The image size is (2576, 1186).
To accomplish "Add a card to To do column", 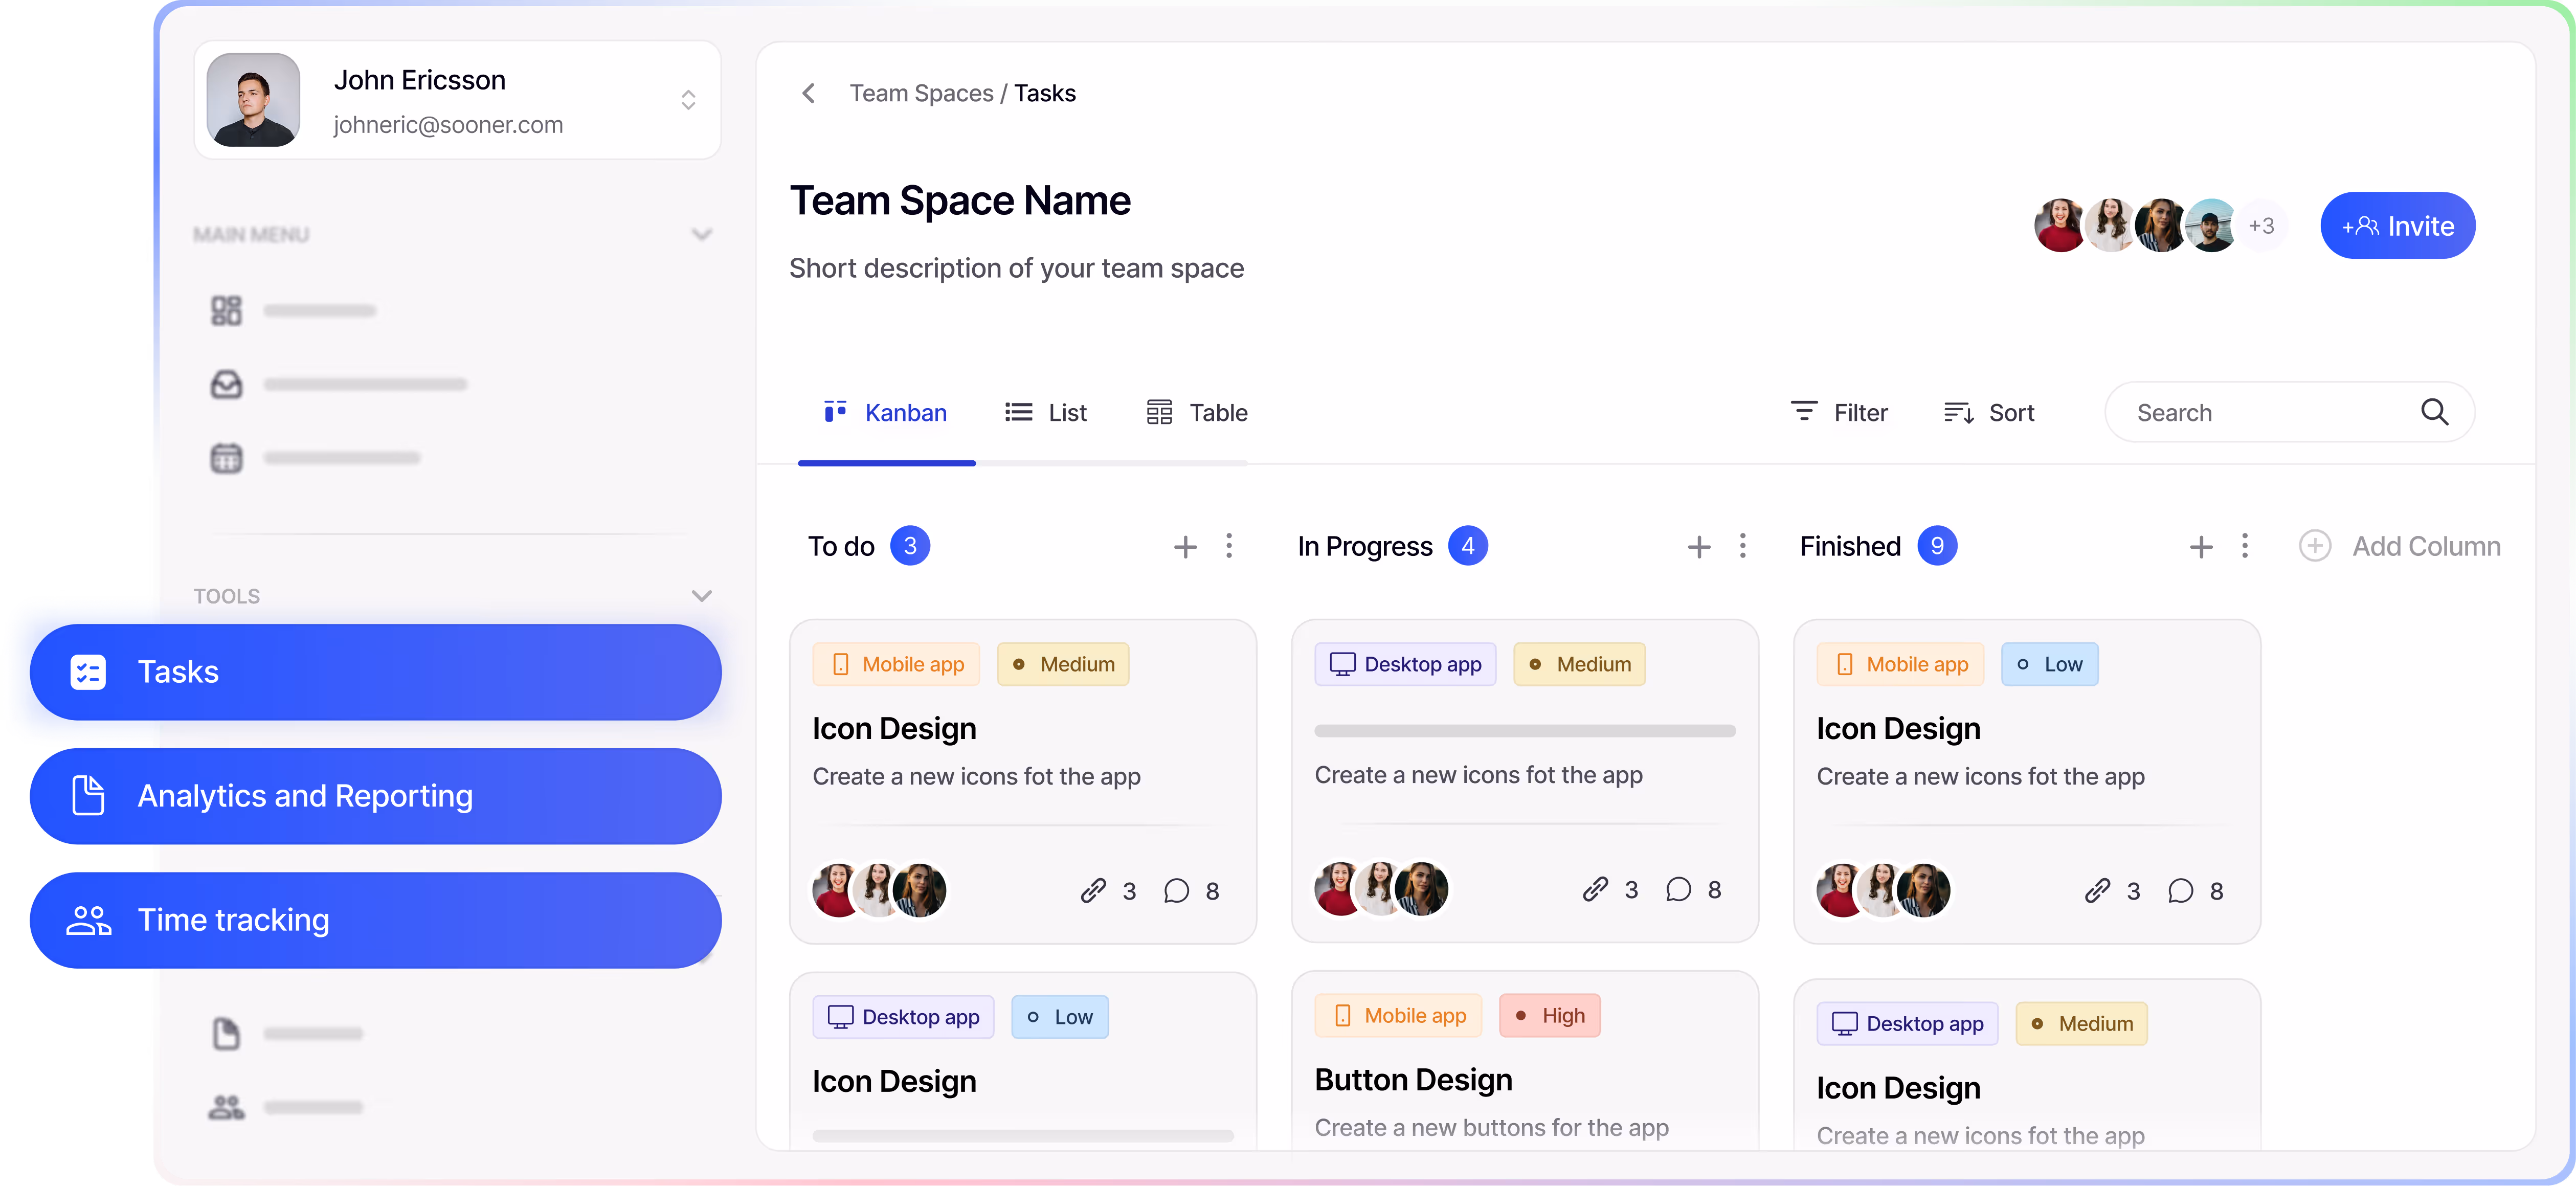I will pyautogui.click(x=1185, y=546).
